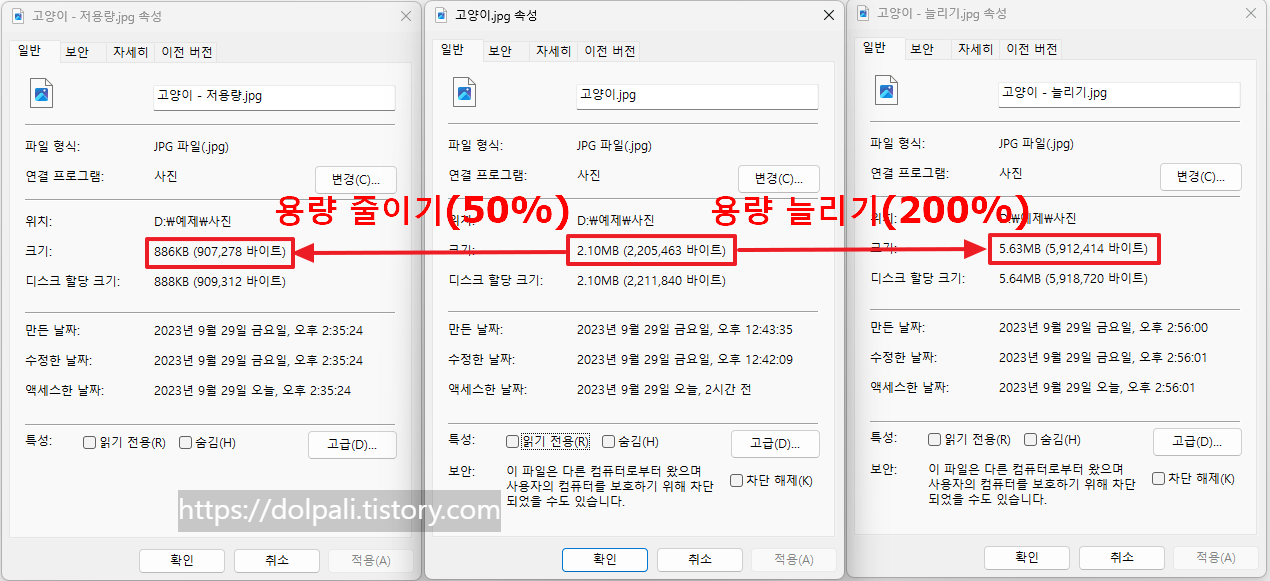Click the dolpali.tistory.com watermark link
This screenshot has height=581, width=1270.
point(337,511)
